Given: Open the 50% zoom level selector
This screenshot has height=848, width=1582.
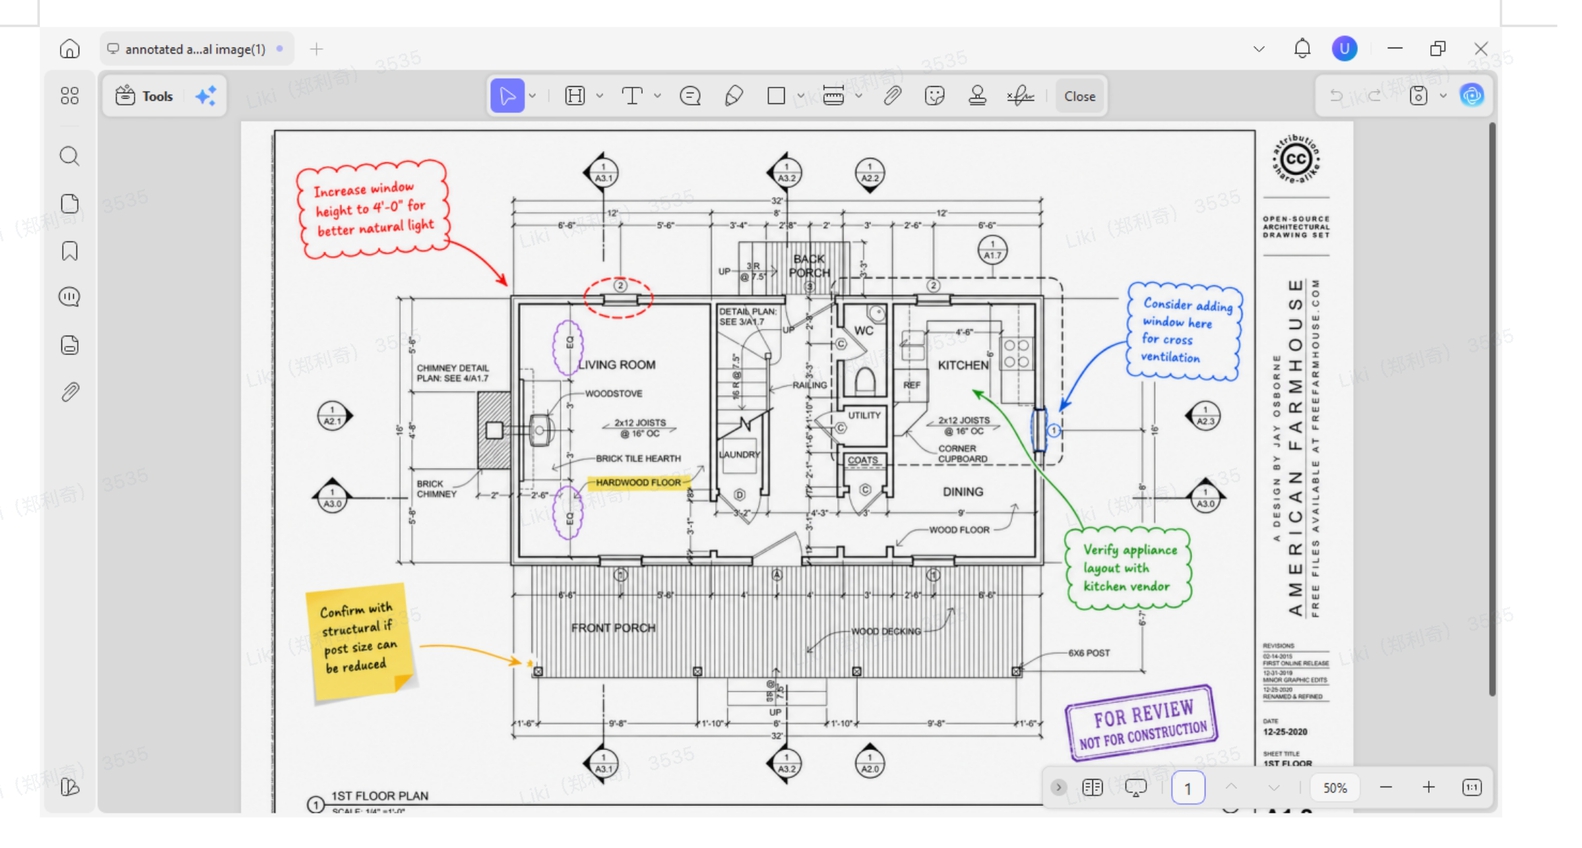Looking at the screenshot, I should [x=1335, y=788].
